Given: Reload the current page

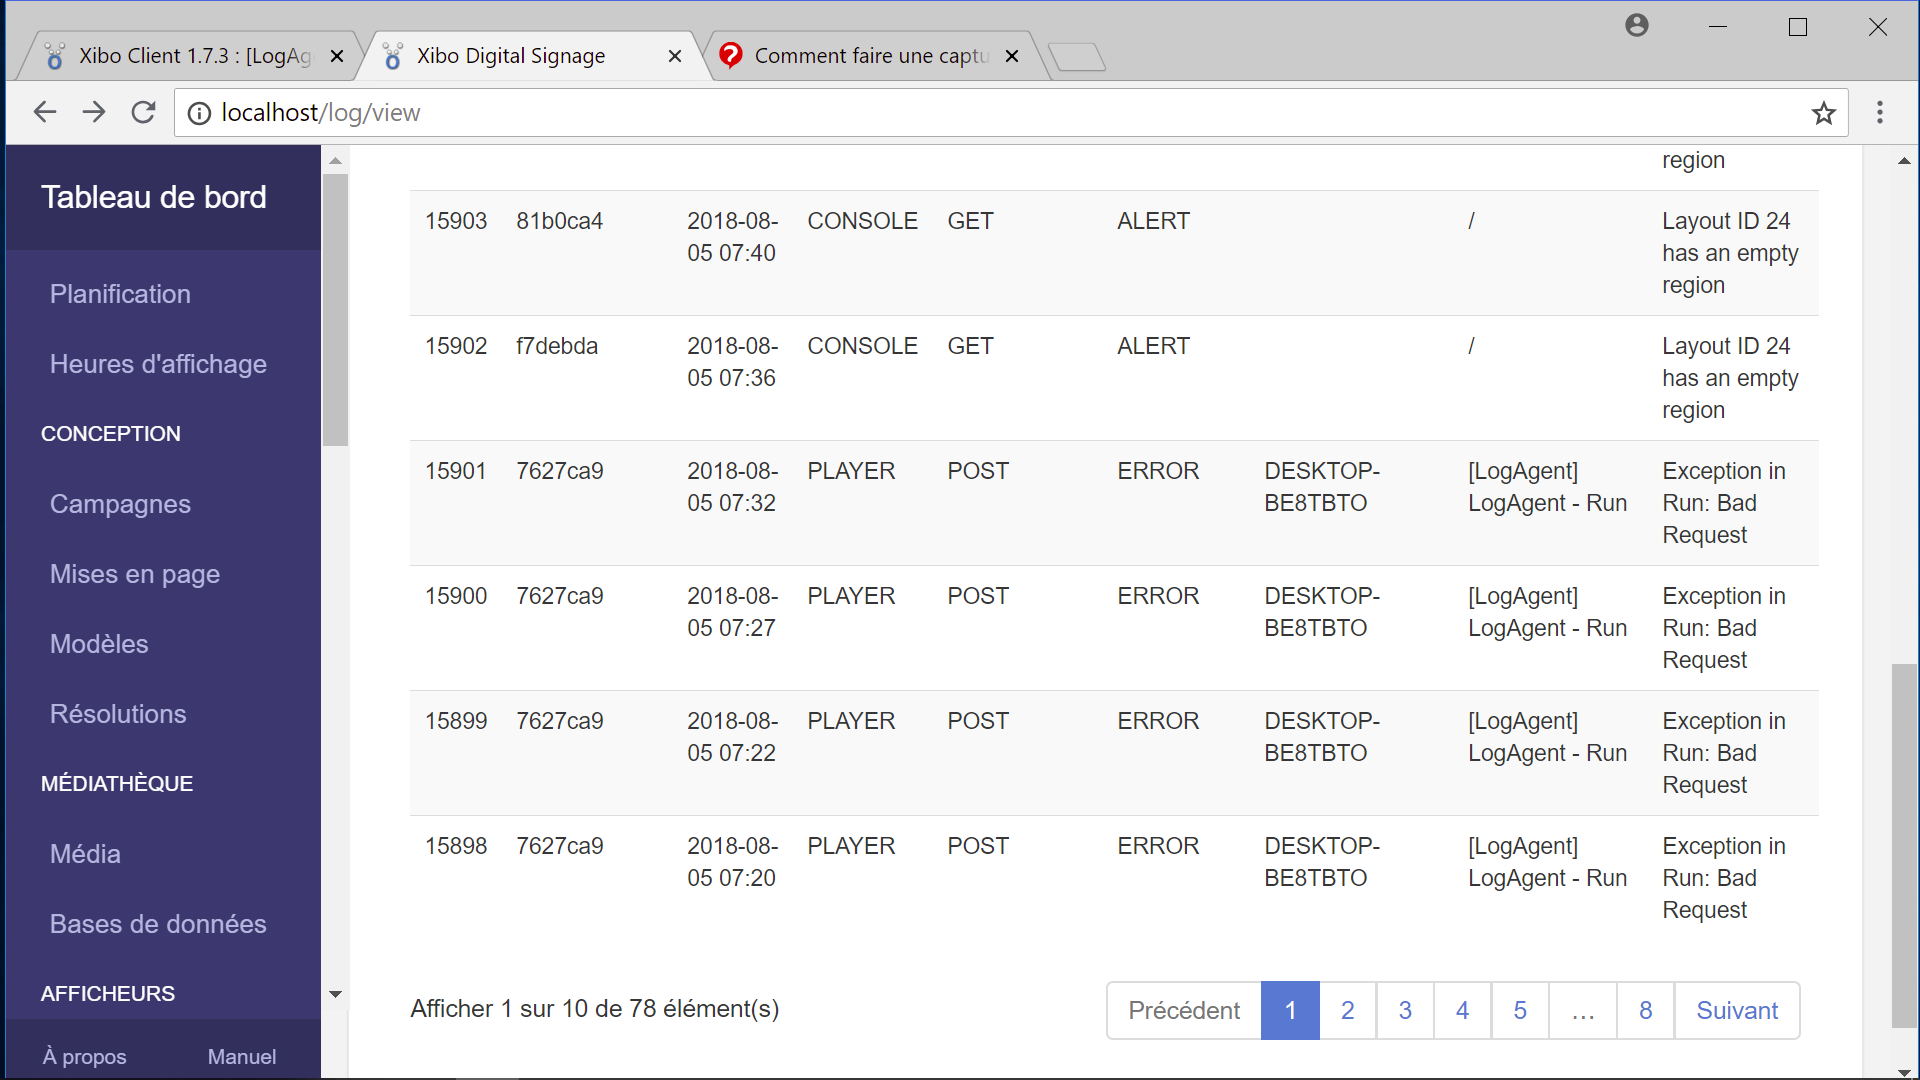Looking at the screenshot, I should [144, 112].
